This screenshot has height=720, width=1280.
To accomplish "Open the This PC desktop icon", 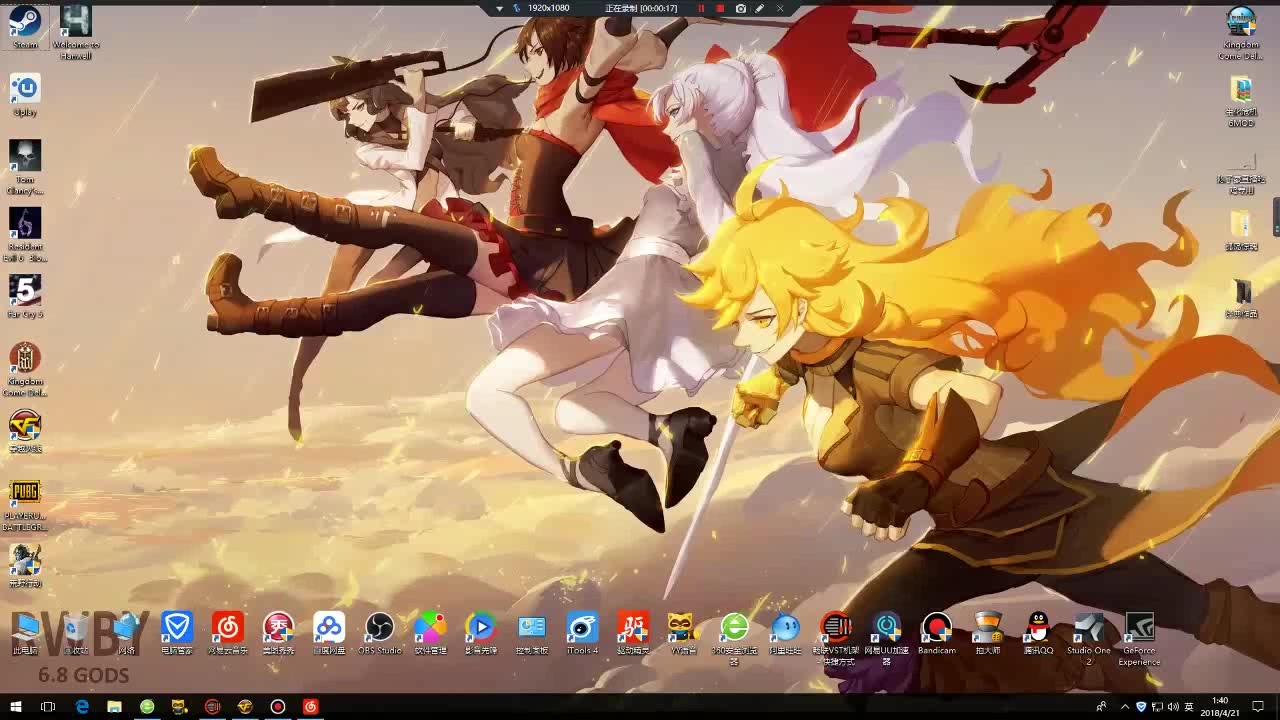I will pyautogui.click(x=25, y=633).
